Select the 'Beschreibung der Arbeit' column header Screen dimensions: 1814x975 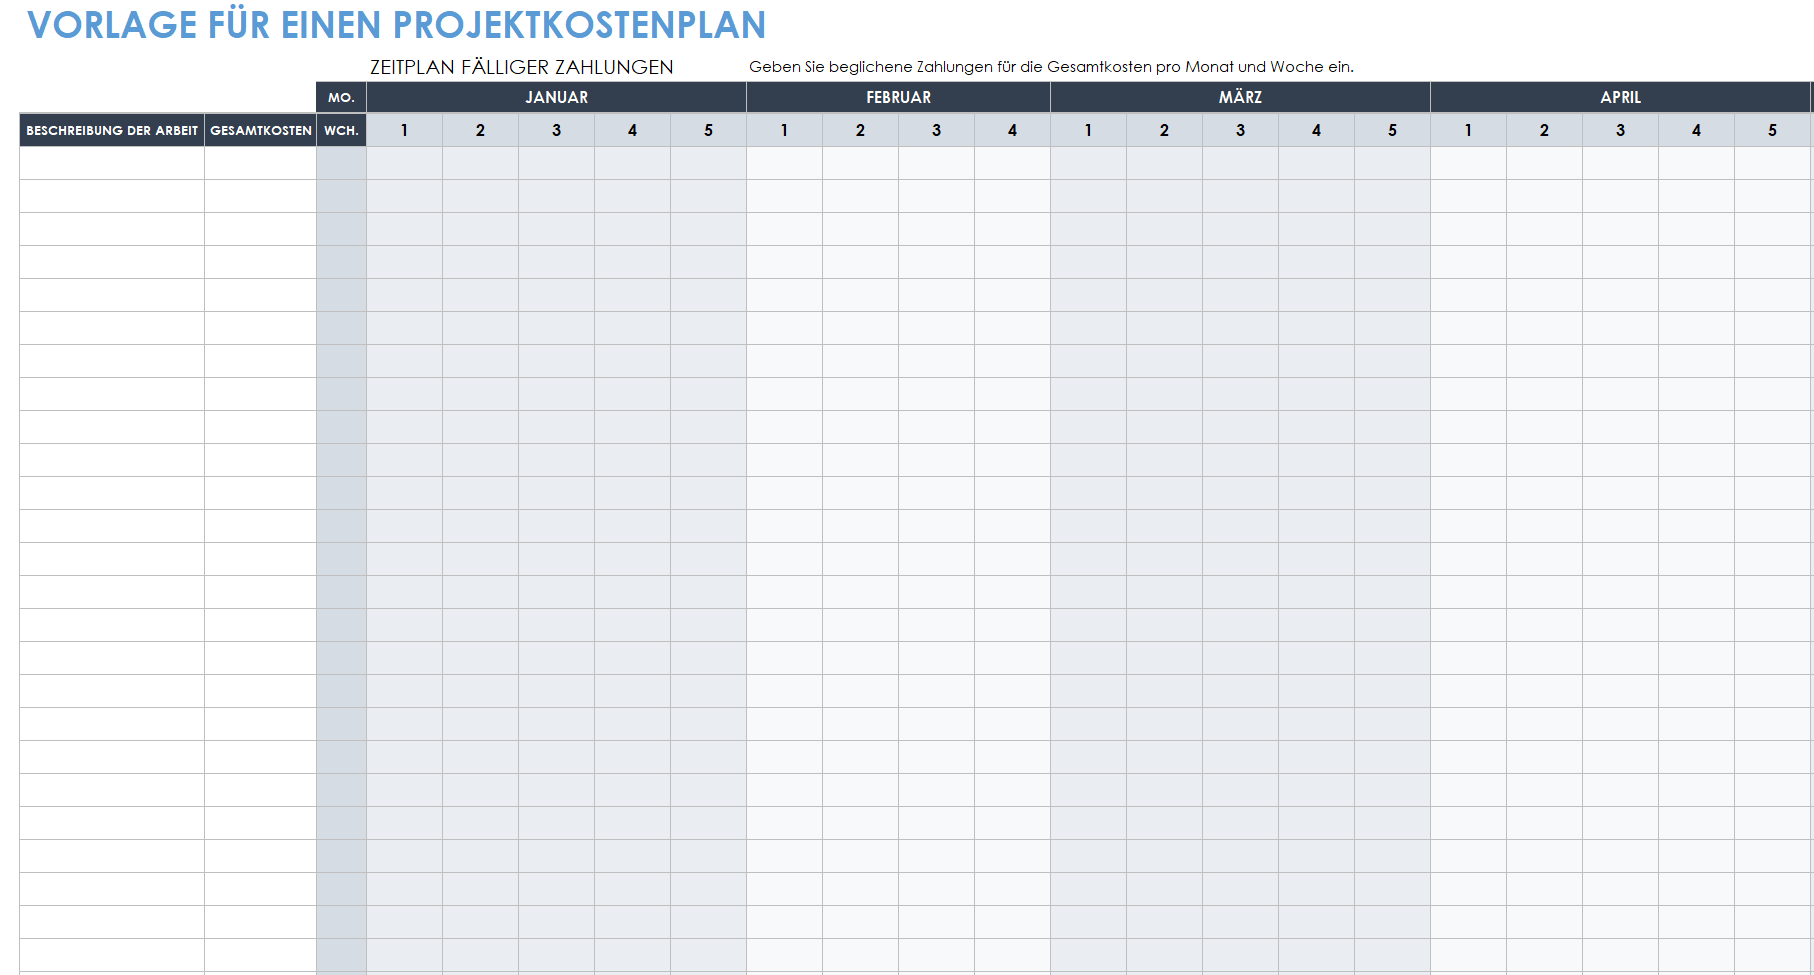click(x=112, y=130)
